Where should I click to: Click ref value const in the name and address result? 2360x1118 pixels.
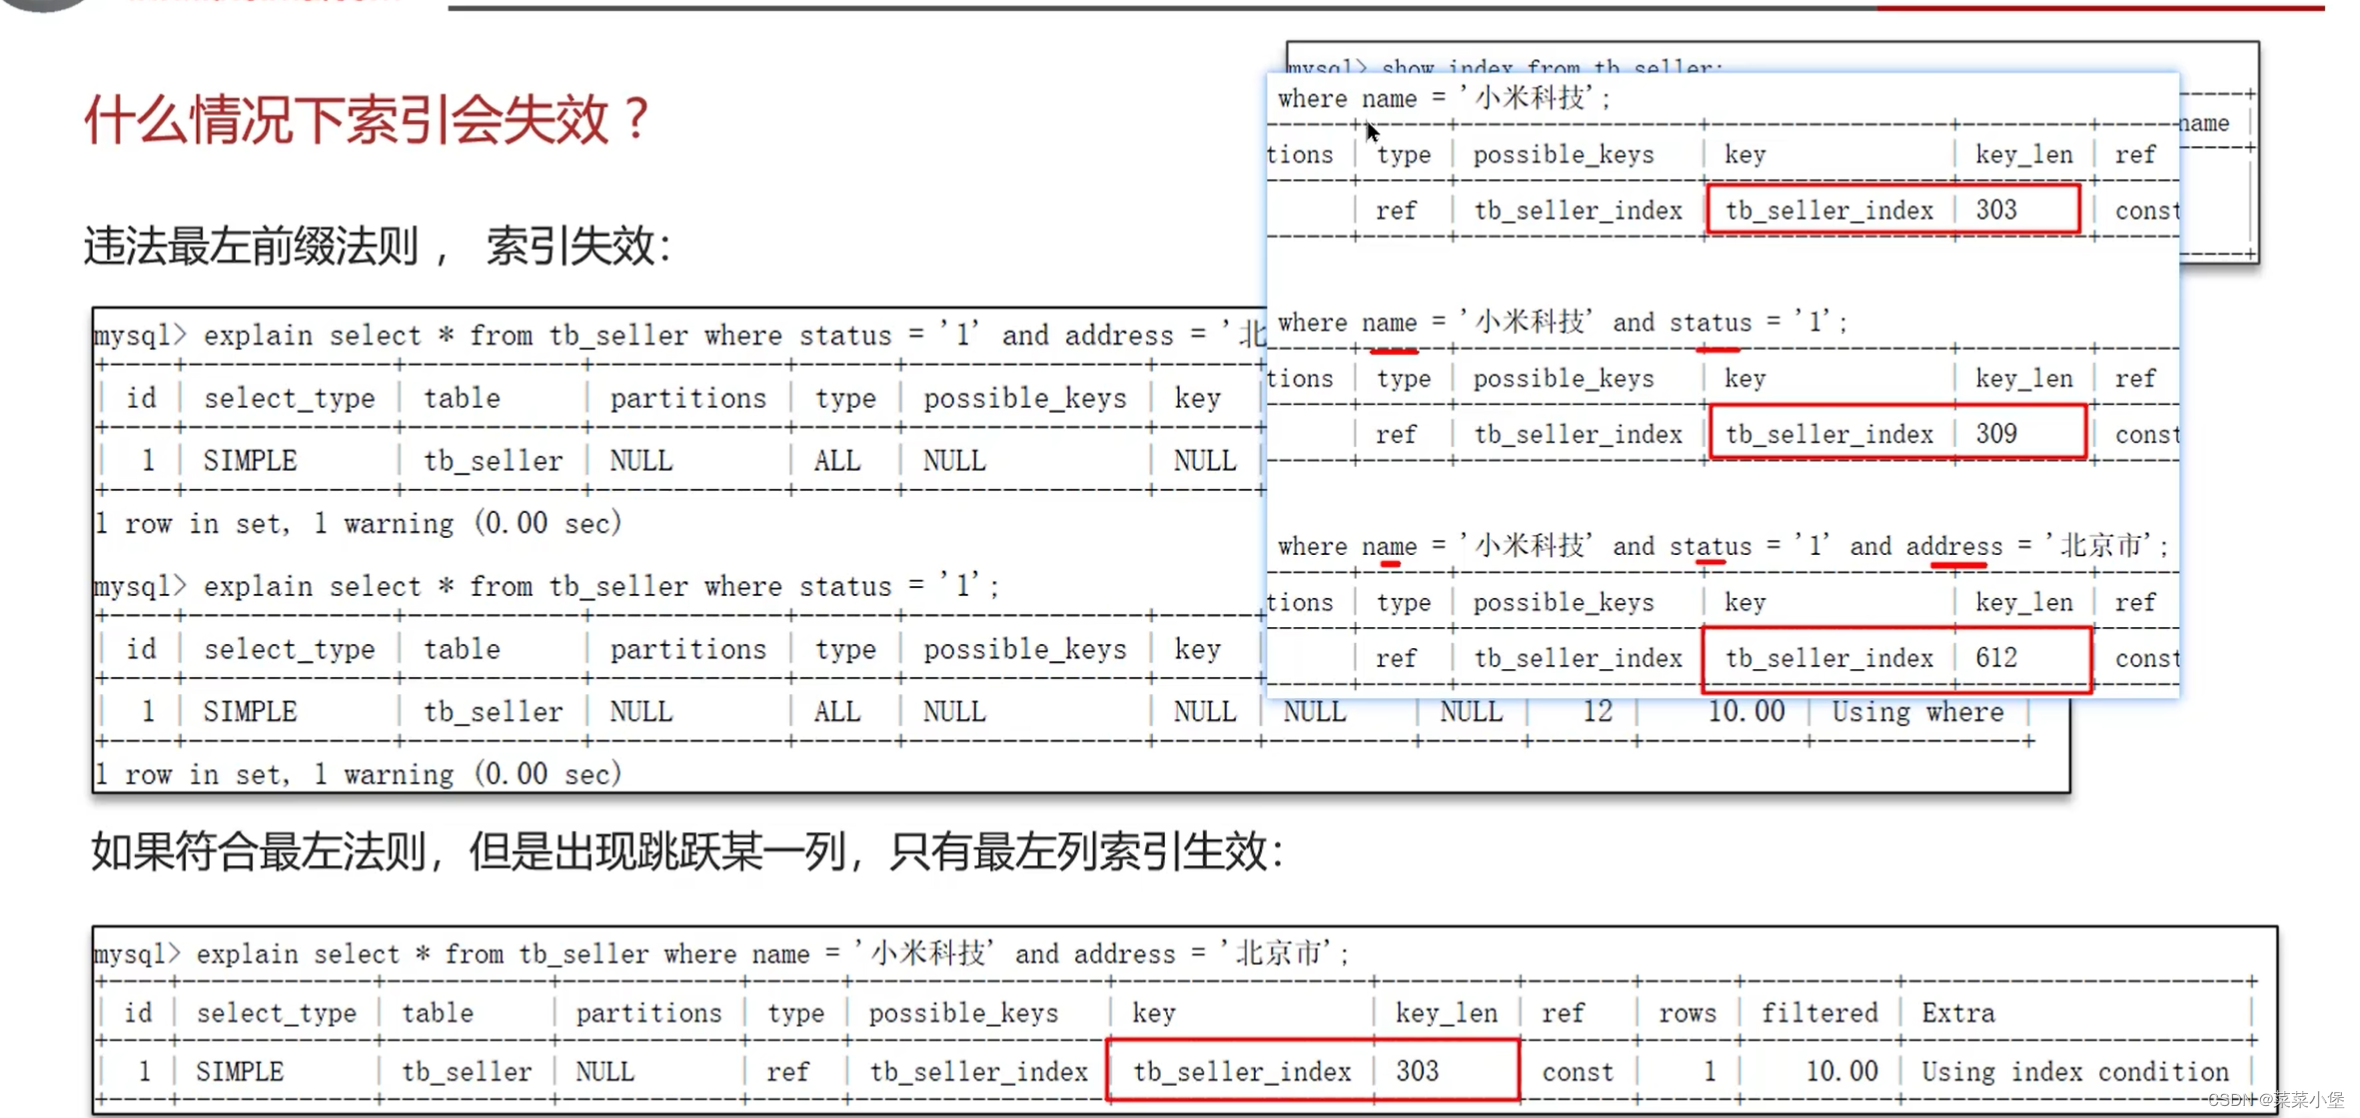pyautogui.click(x=1577, y=1071)
